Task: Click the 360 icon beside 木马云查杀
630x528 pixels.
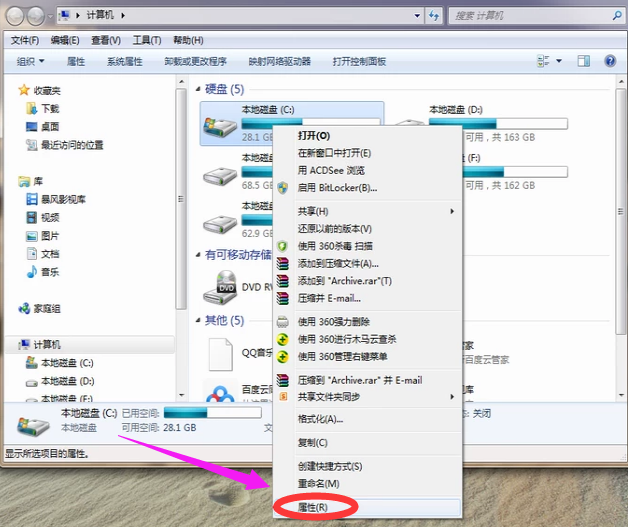Action: click(282, 340)
